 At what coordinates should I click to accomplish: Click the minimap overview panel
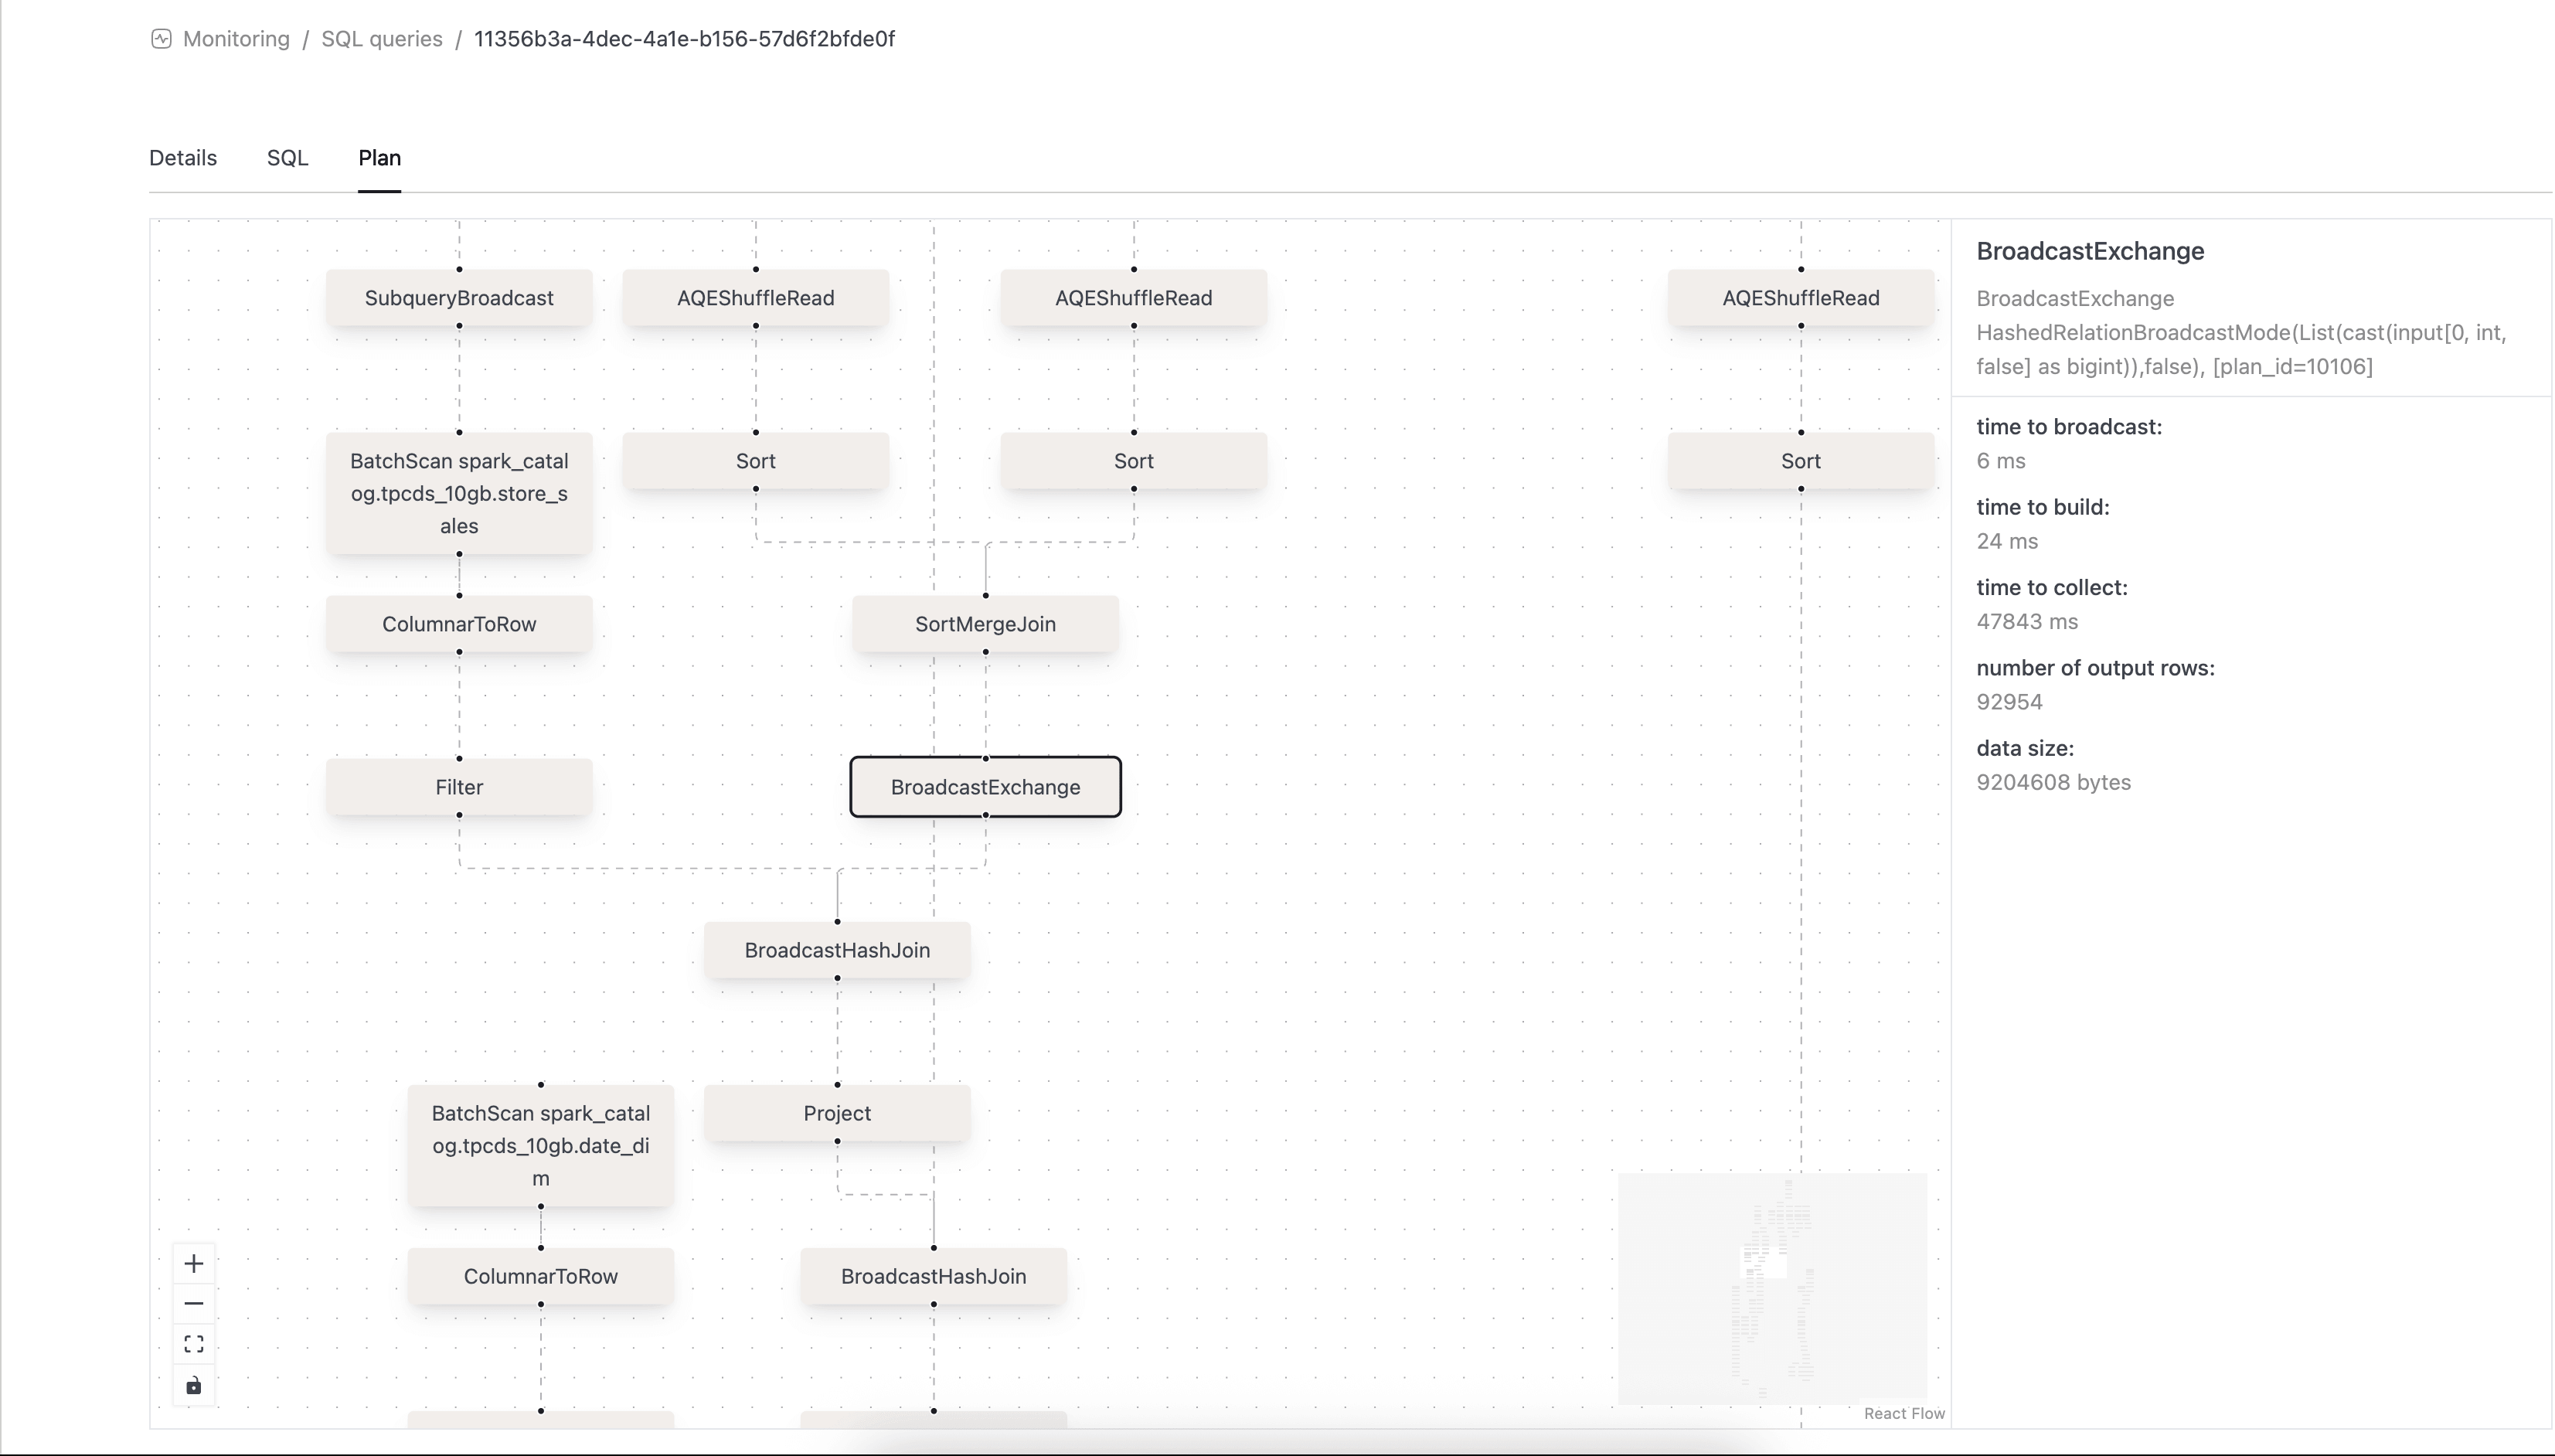coord(1772,1289)
